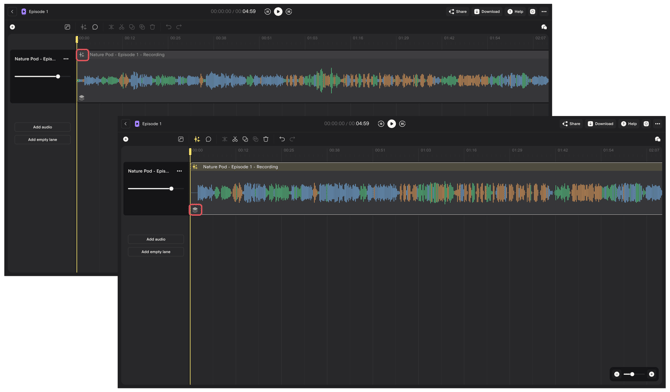Click Add audio in the front window
The width and height of the screenshot is (670, 392).
point(156,239)
